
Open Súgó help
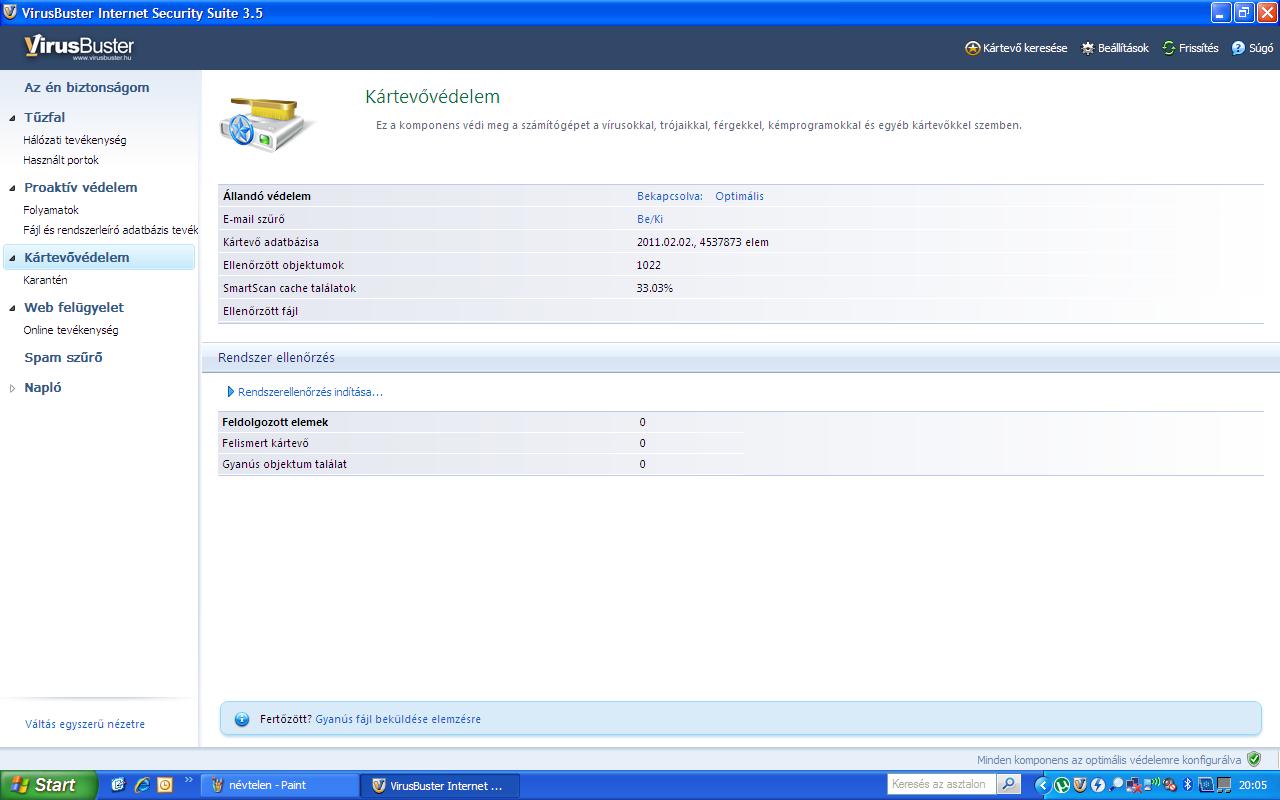click(1252, 48)
